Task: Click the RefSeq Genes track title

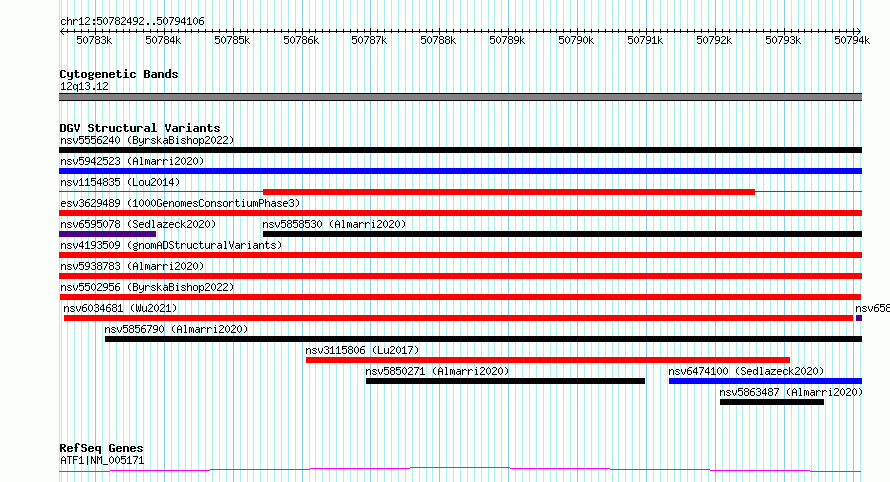Action: pos(101,449)
